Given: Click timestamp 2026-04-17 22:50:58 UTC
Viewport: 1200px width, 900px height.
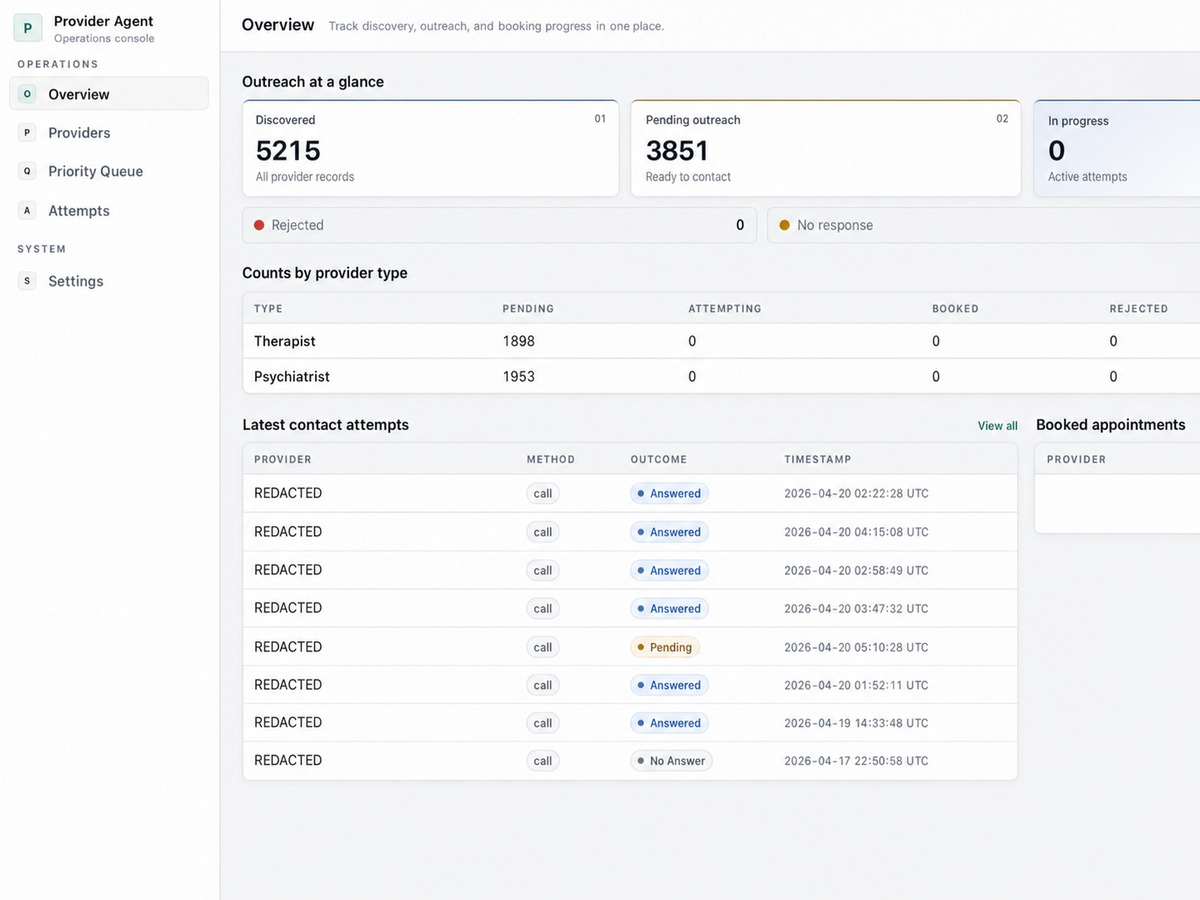Looking at the screenshot, I should [856, 761].
